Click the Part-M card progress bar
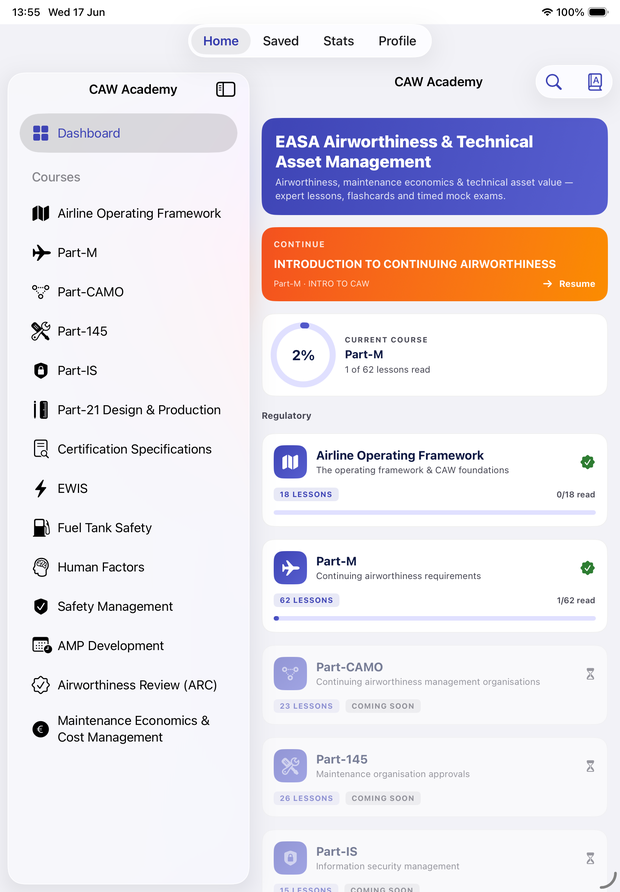The width and height of the screenshot is (620, 892). click(435, 618)
